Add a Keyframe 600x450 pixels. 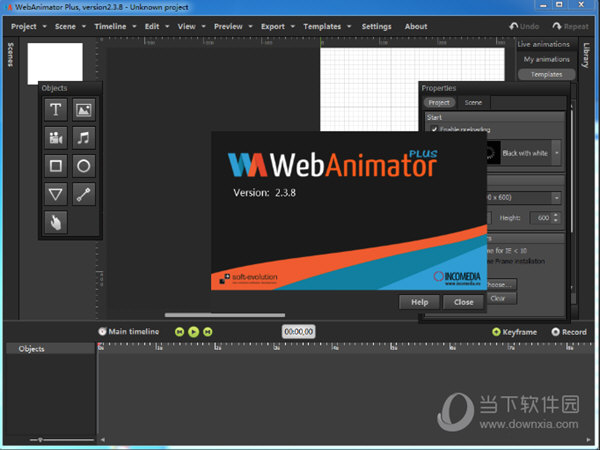click(x=514, y=332)
